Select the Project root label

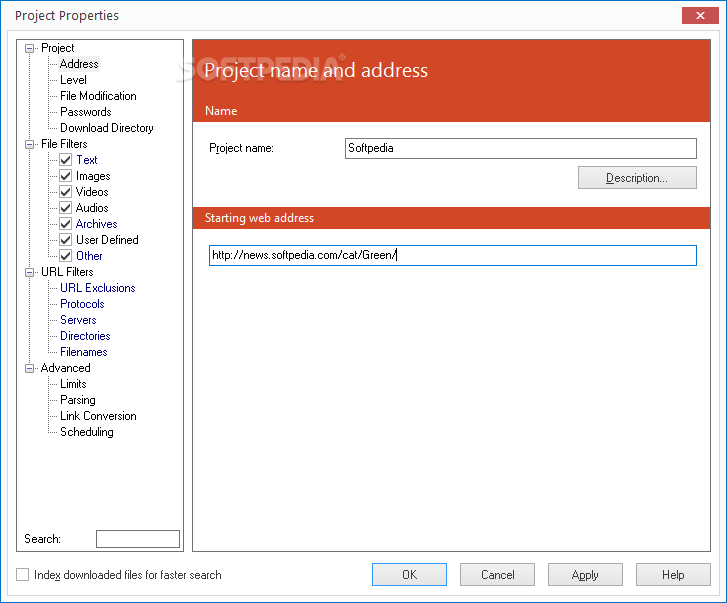[x=57, y=48]
